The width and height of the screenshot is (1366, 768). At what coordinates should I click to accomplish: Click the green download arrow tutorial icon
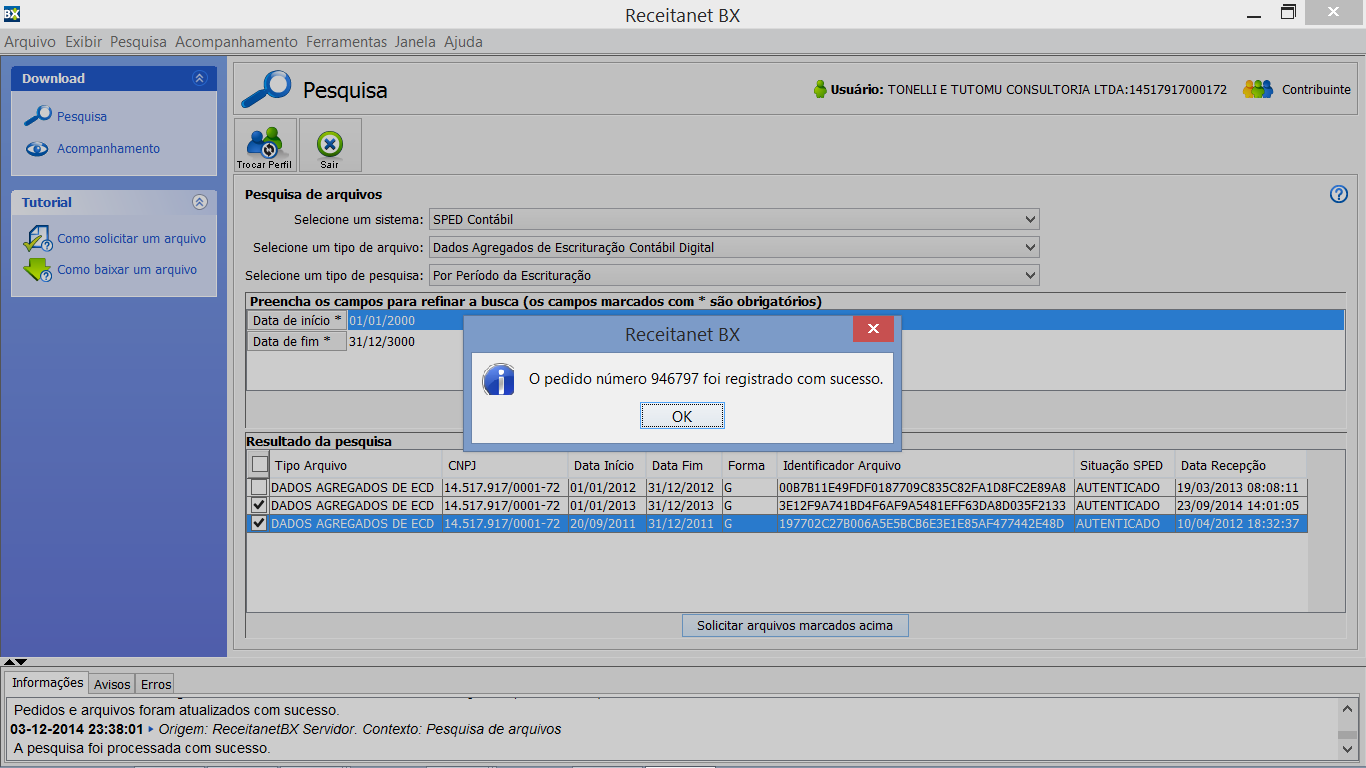37,270
